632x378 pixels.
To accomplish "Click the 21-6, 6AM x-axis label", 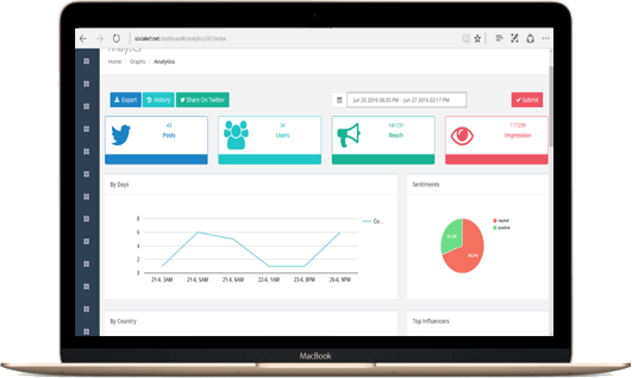I will pyautogui.click(x=233, y=280).
